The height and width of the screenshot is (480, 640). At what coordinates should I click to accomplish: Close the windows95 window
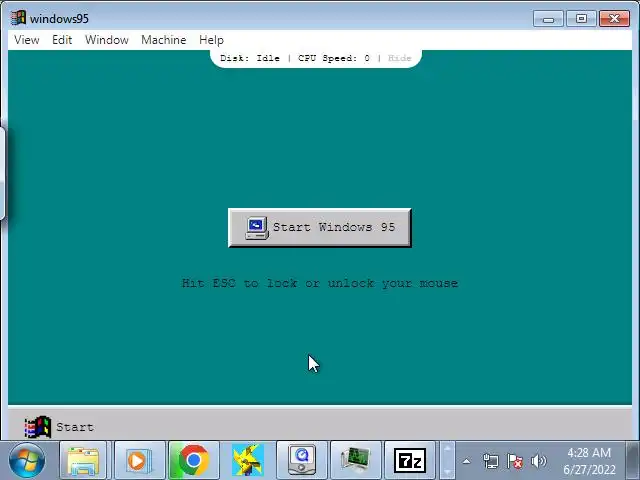click(x=614, y=18)
